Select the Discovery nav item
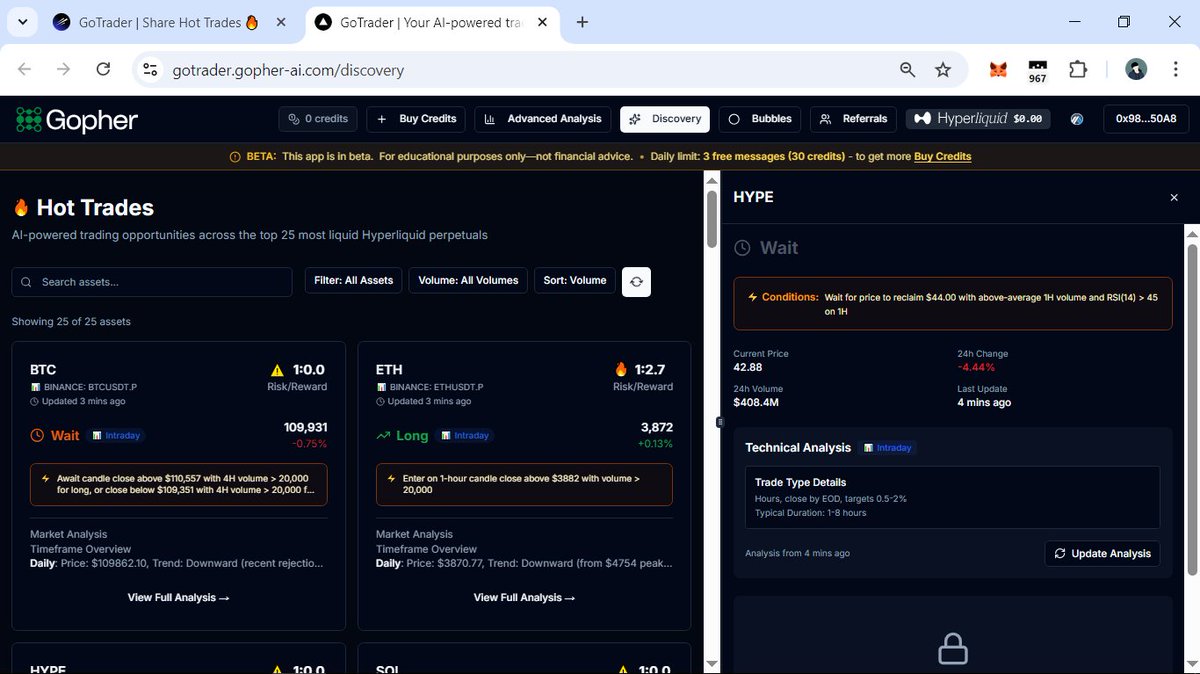1200x674 pixels. [665, 118]
